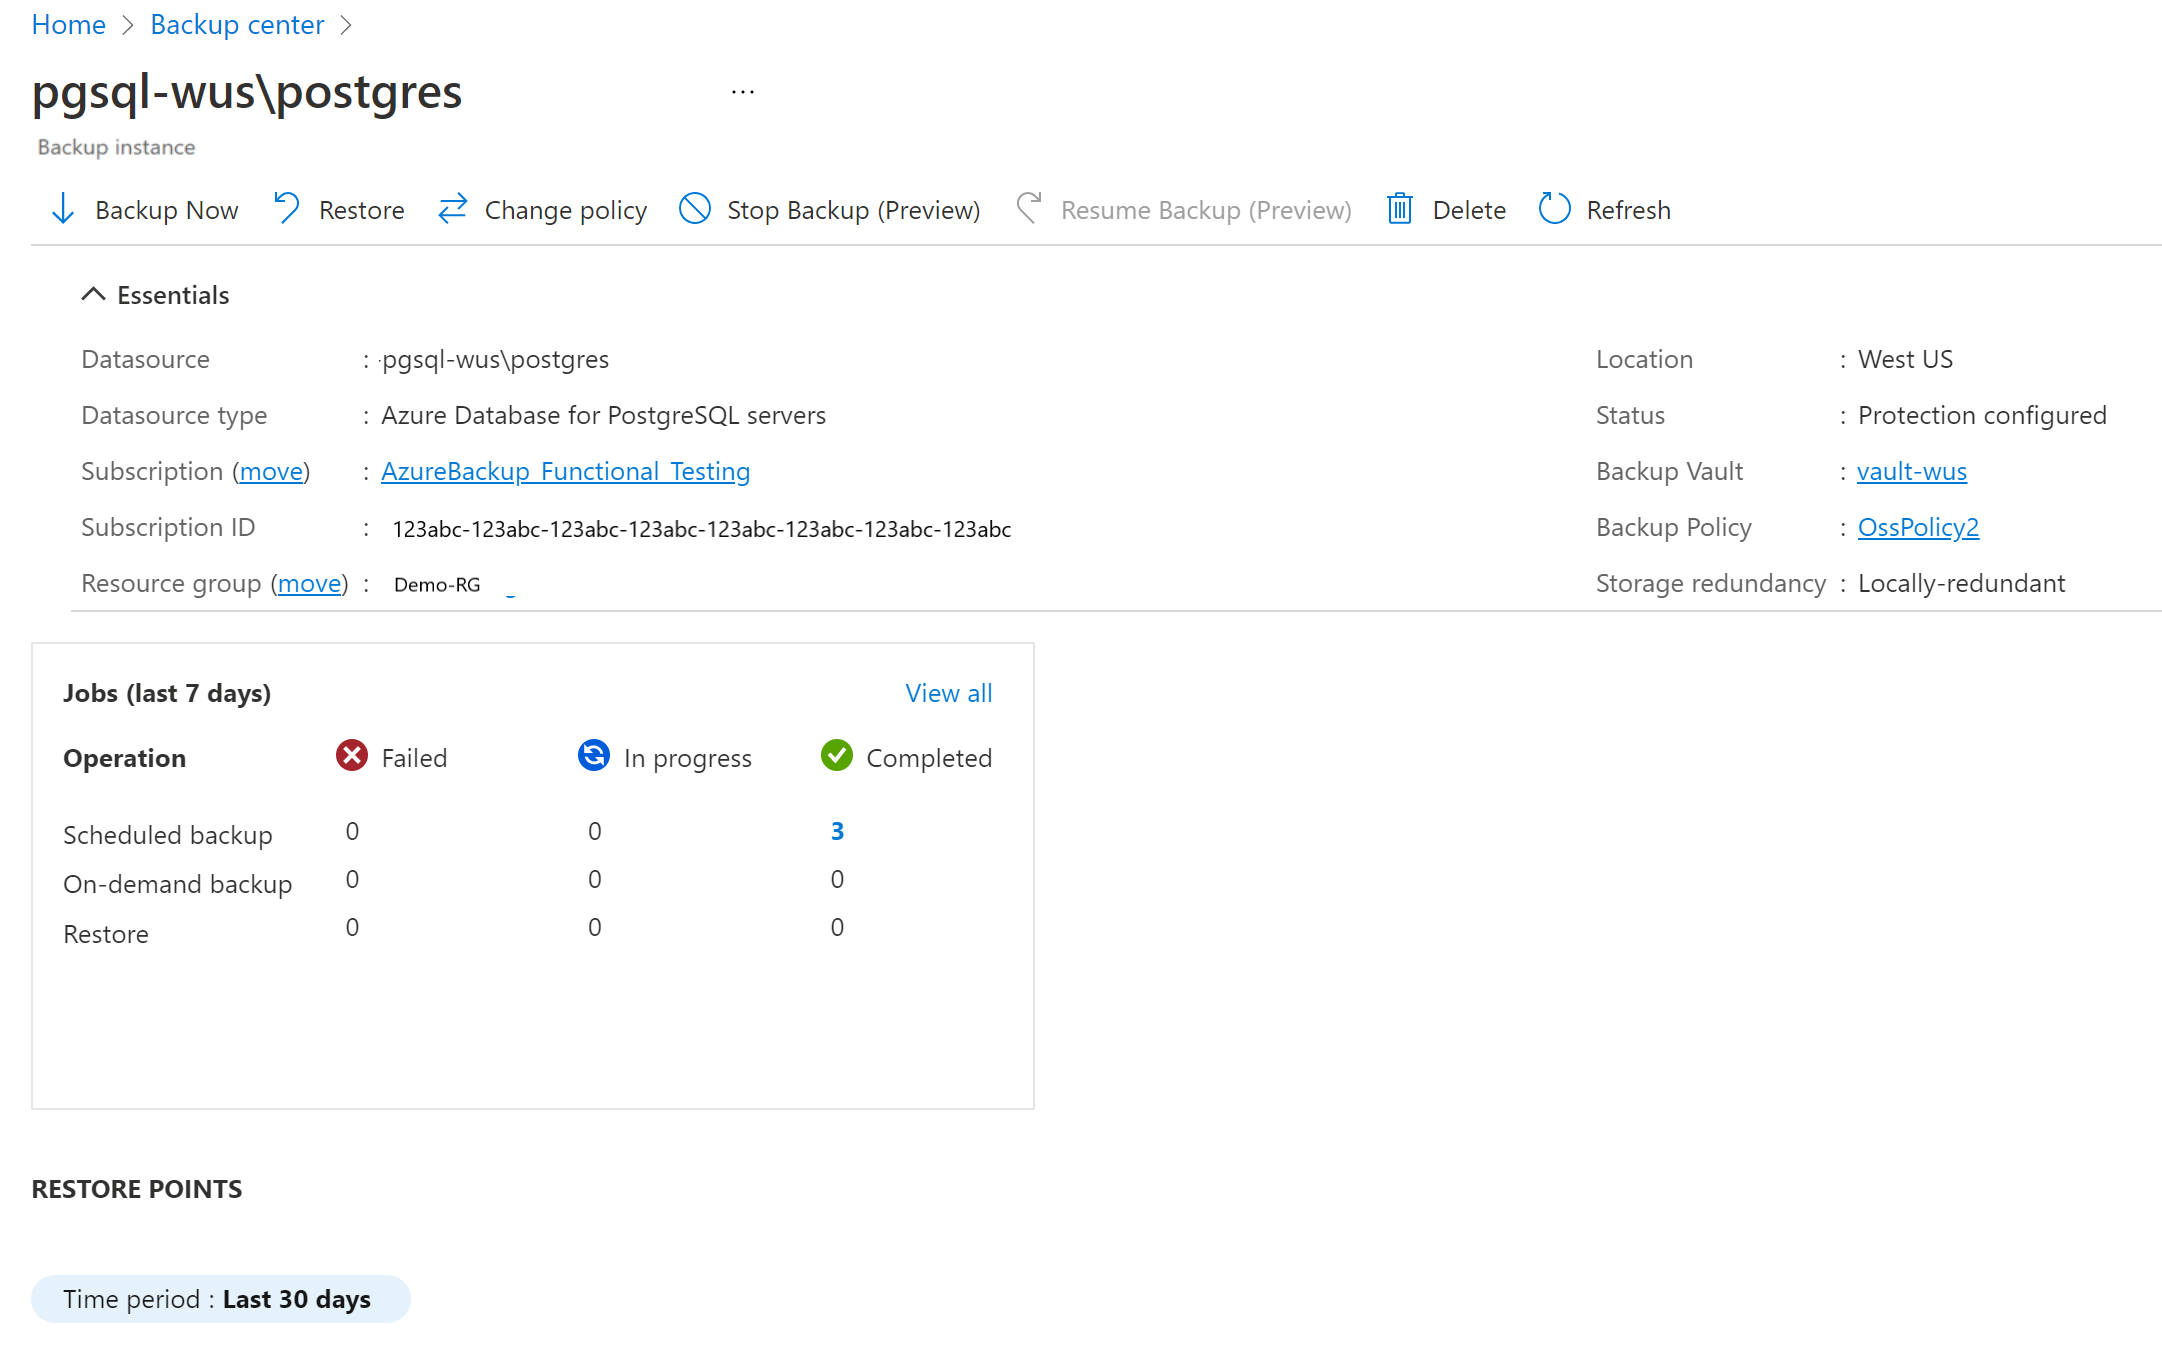Click the Resume Backup (Preview) icon
Image resolution: width=2162 pixels, height=1348 pixels.
coord(1027,210)
